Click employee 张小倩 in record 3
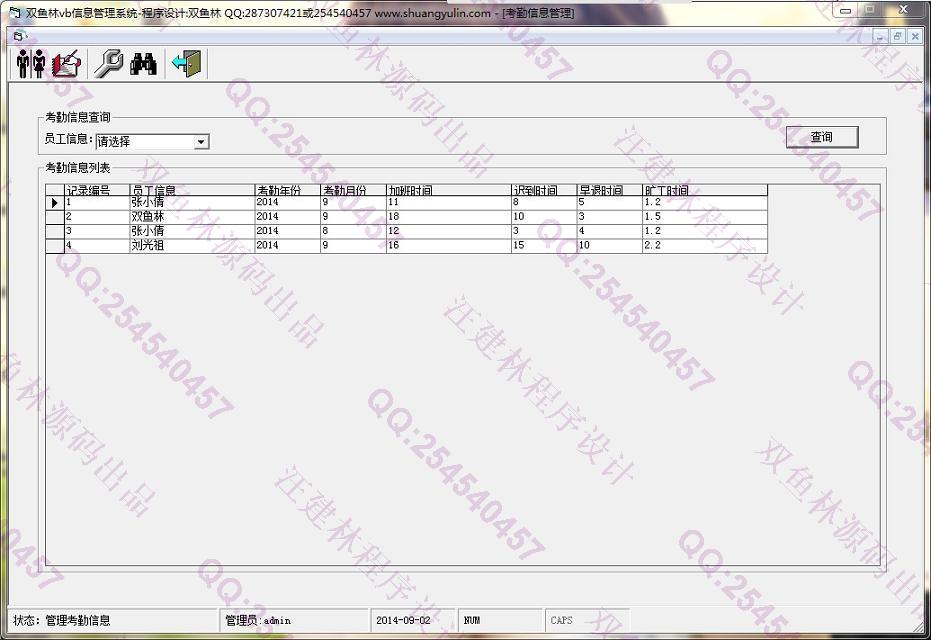The image size is (931, 640). 192,232
